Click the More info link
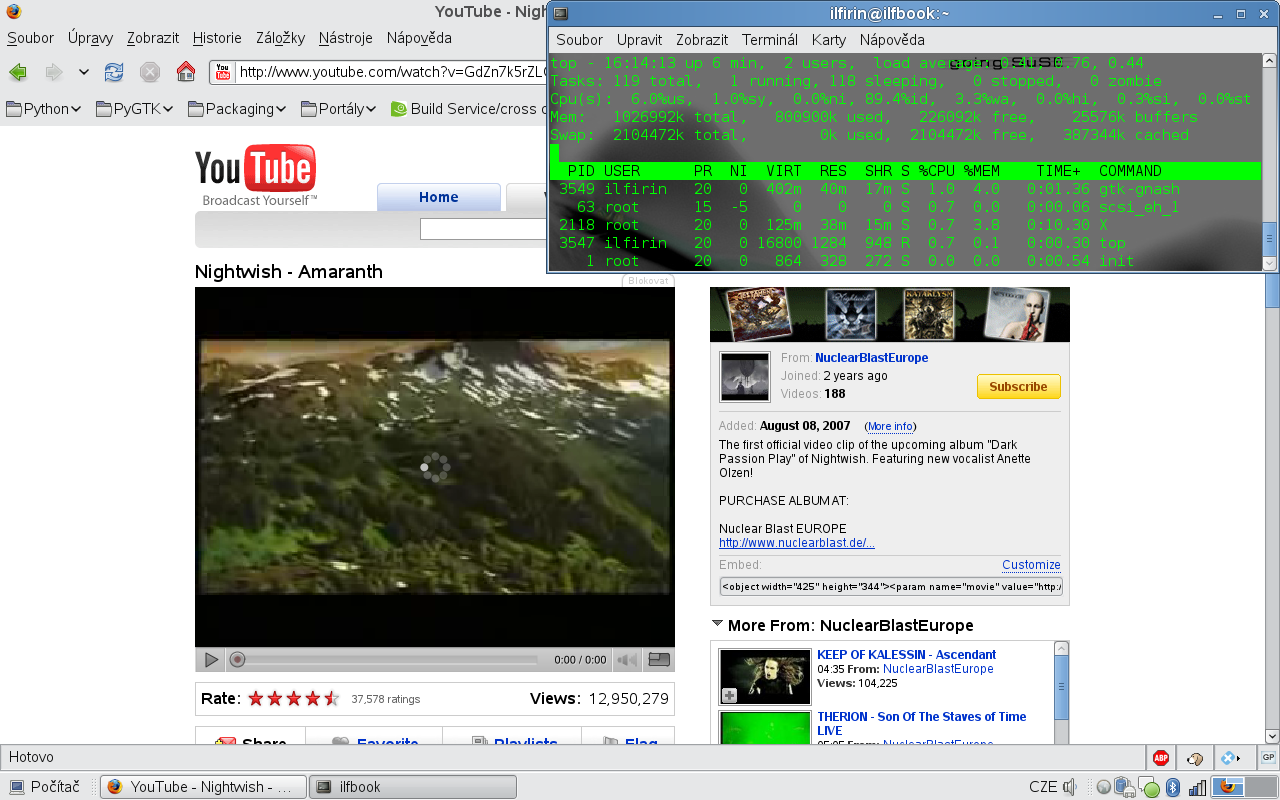Viewport: 1280px width, 800px height. [890, 426]
